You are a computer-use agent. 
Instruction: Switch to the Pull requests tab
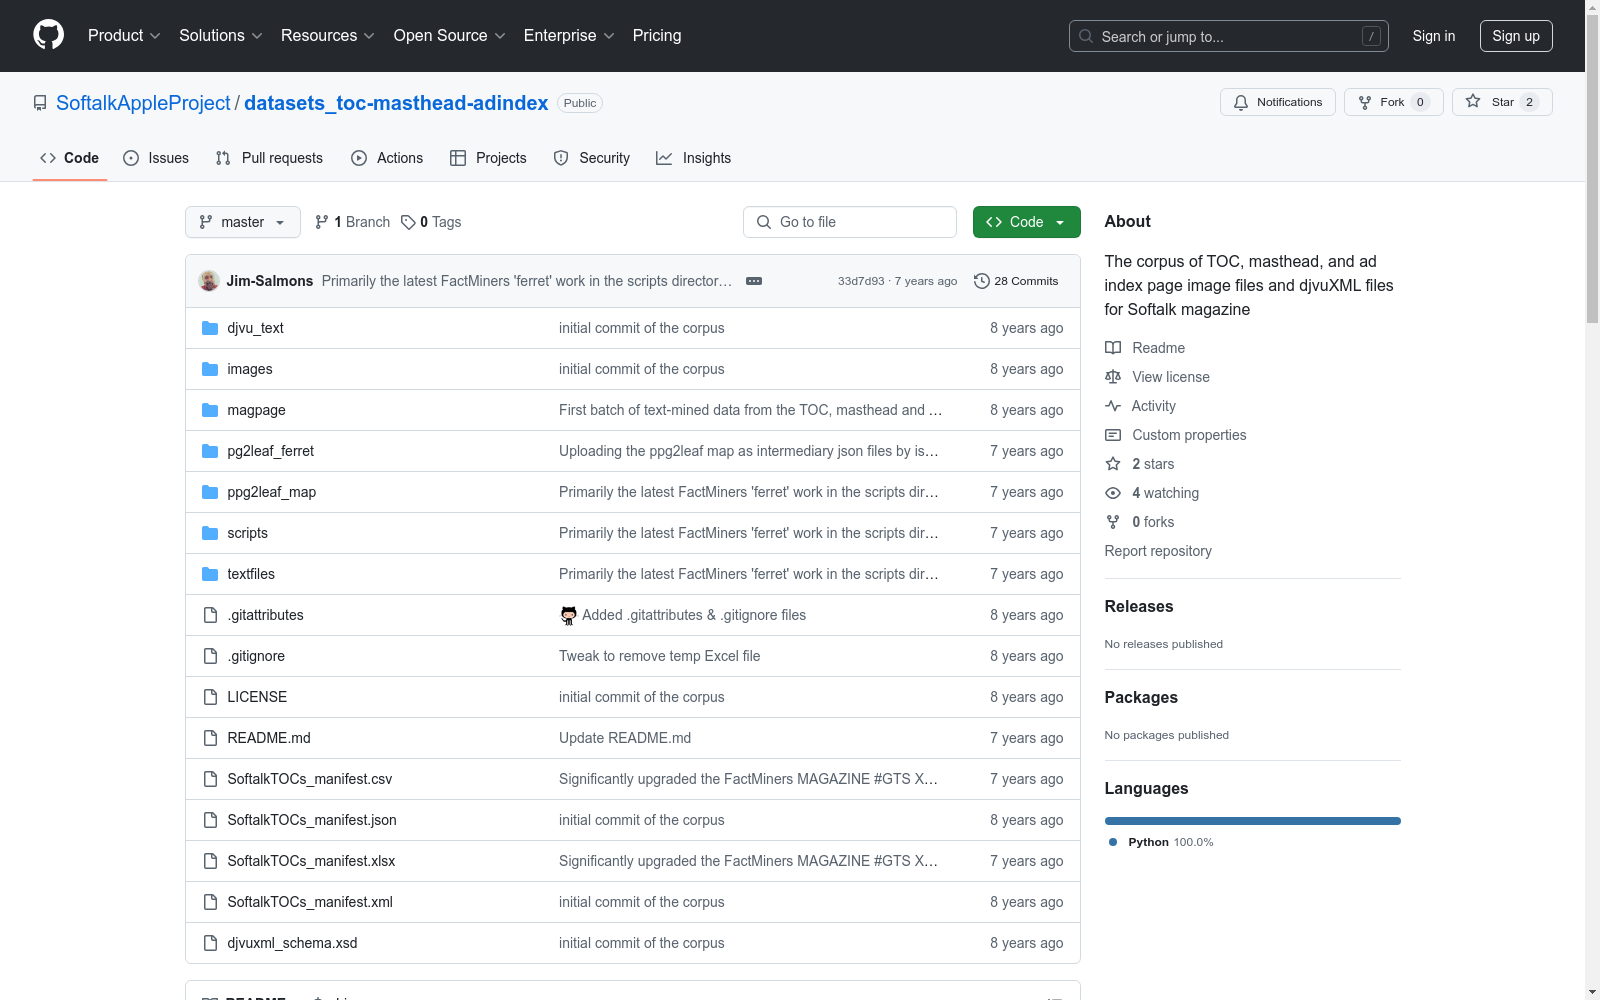pyautogui.click(x=269, y=158)
